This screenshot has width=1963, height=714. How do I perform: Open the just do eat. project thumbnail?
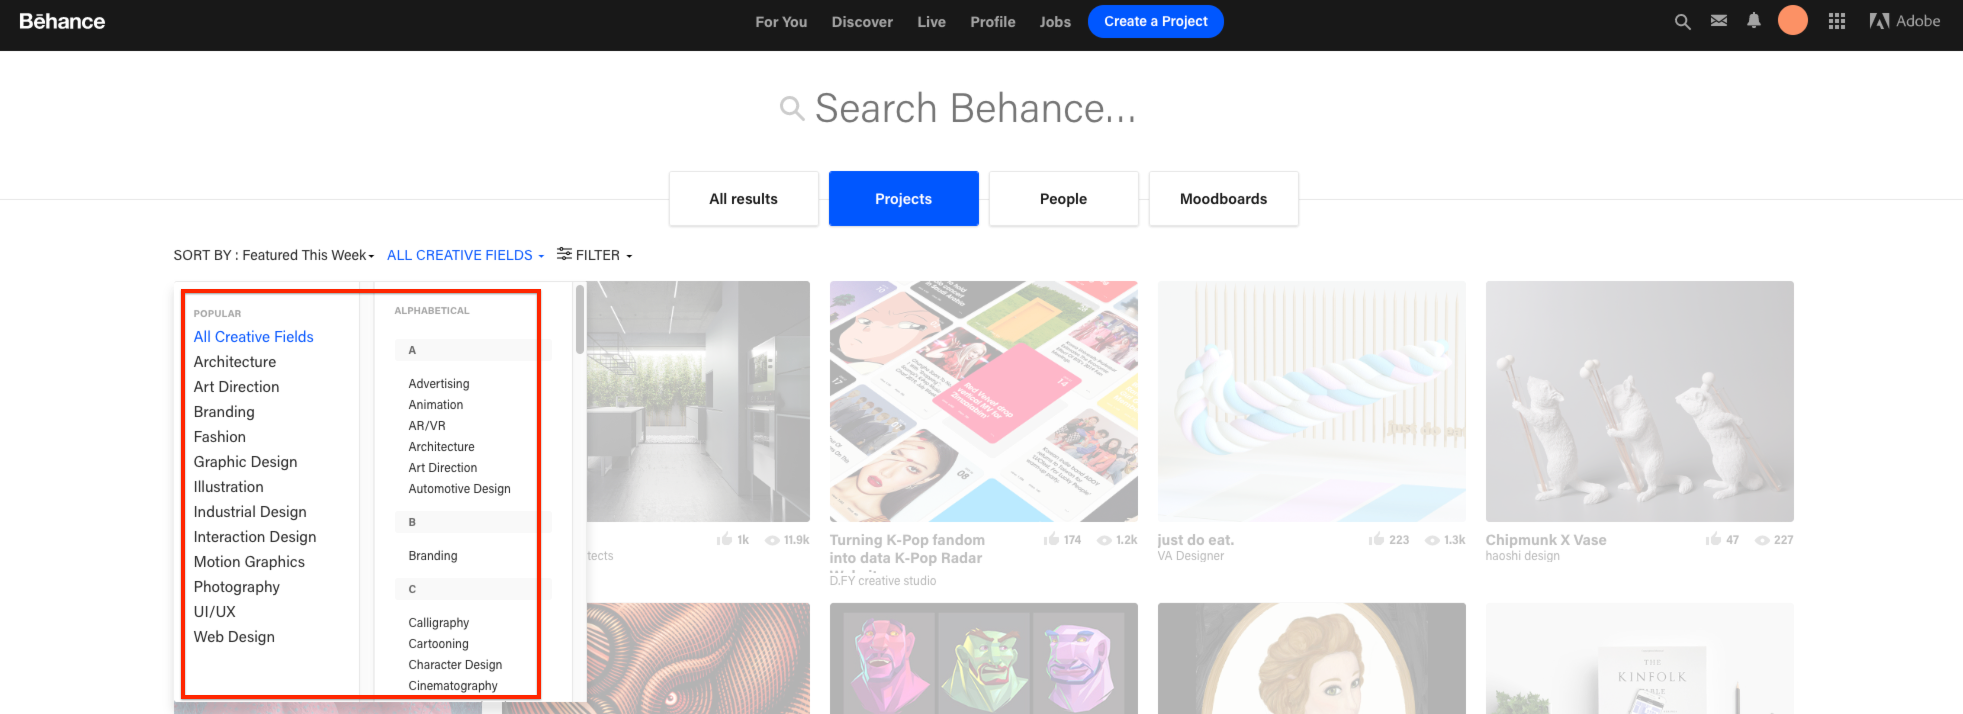pos(1312,401)
